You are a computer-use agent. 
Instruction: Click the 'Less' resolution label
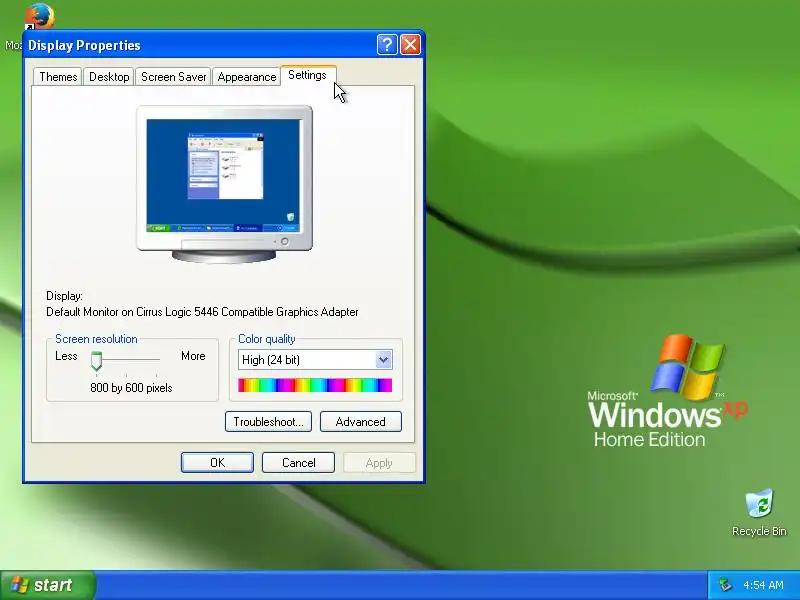pos(66,356)
